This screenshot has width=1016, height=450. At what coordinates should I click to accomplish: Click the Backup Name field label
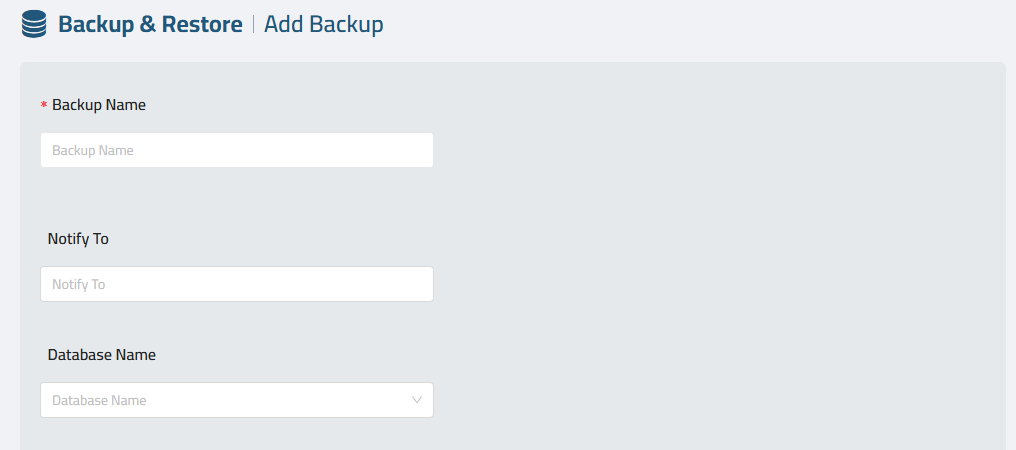(99, 105)
